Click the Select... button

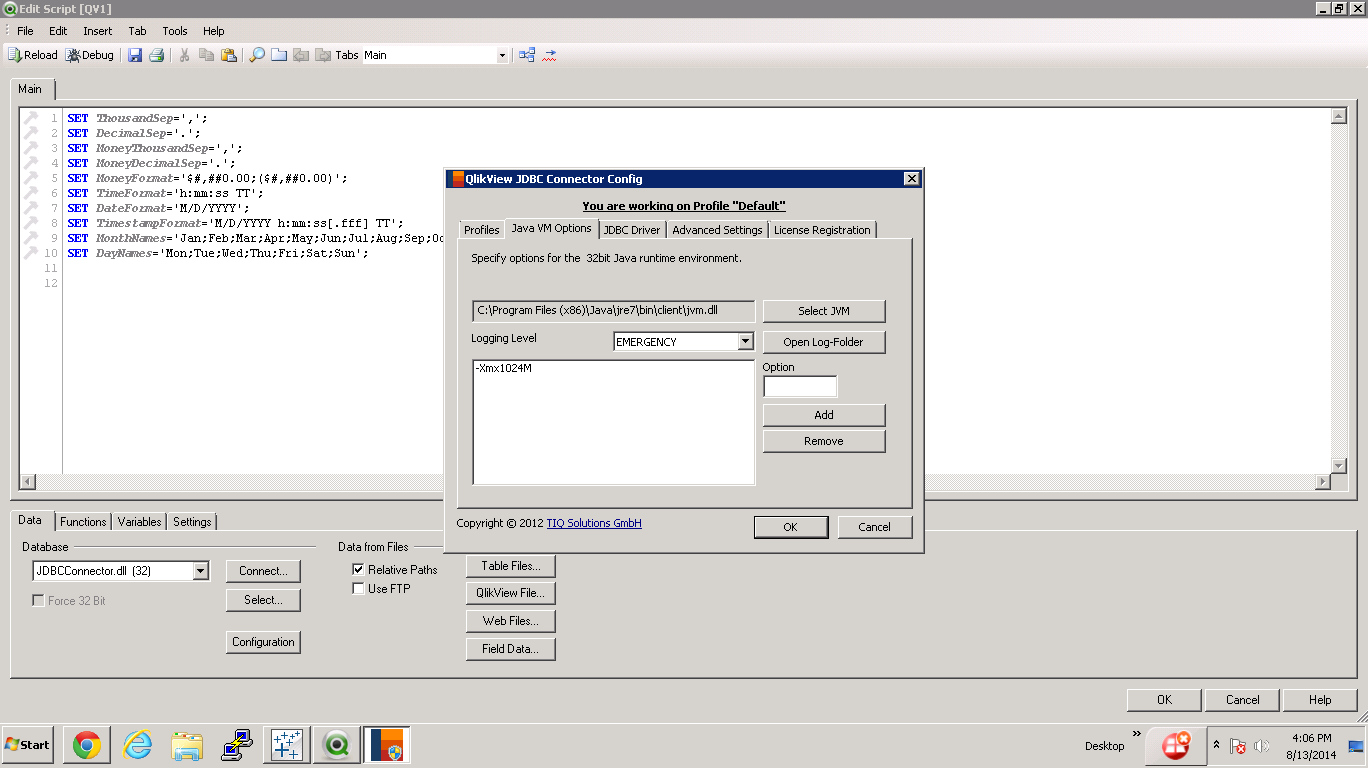click(263, 600)
